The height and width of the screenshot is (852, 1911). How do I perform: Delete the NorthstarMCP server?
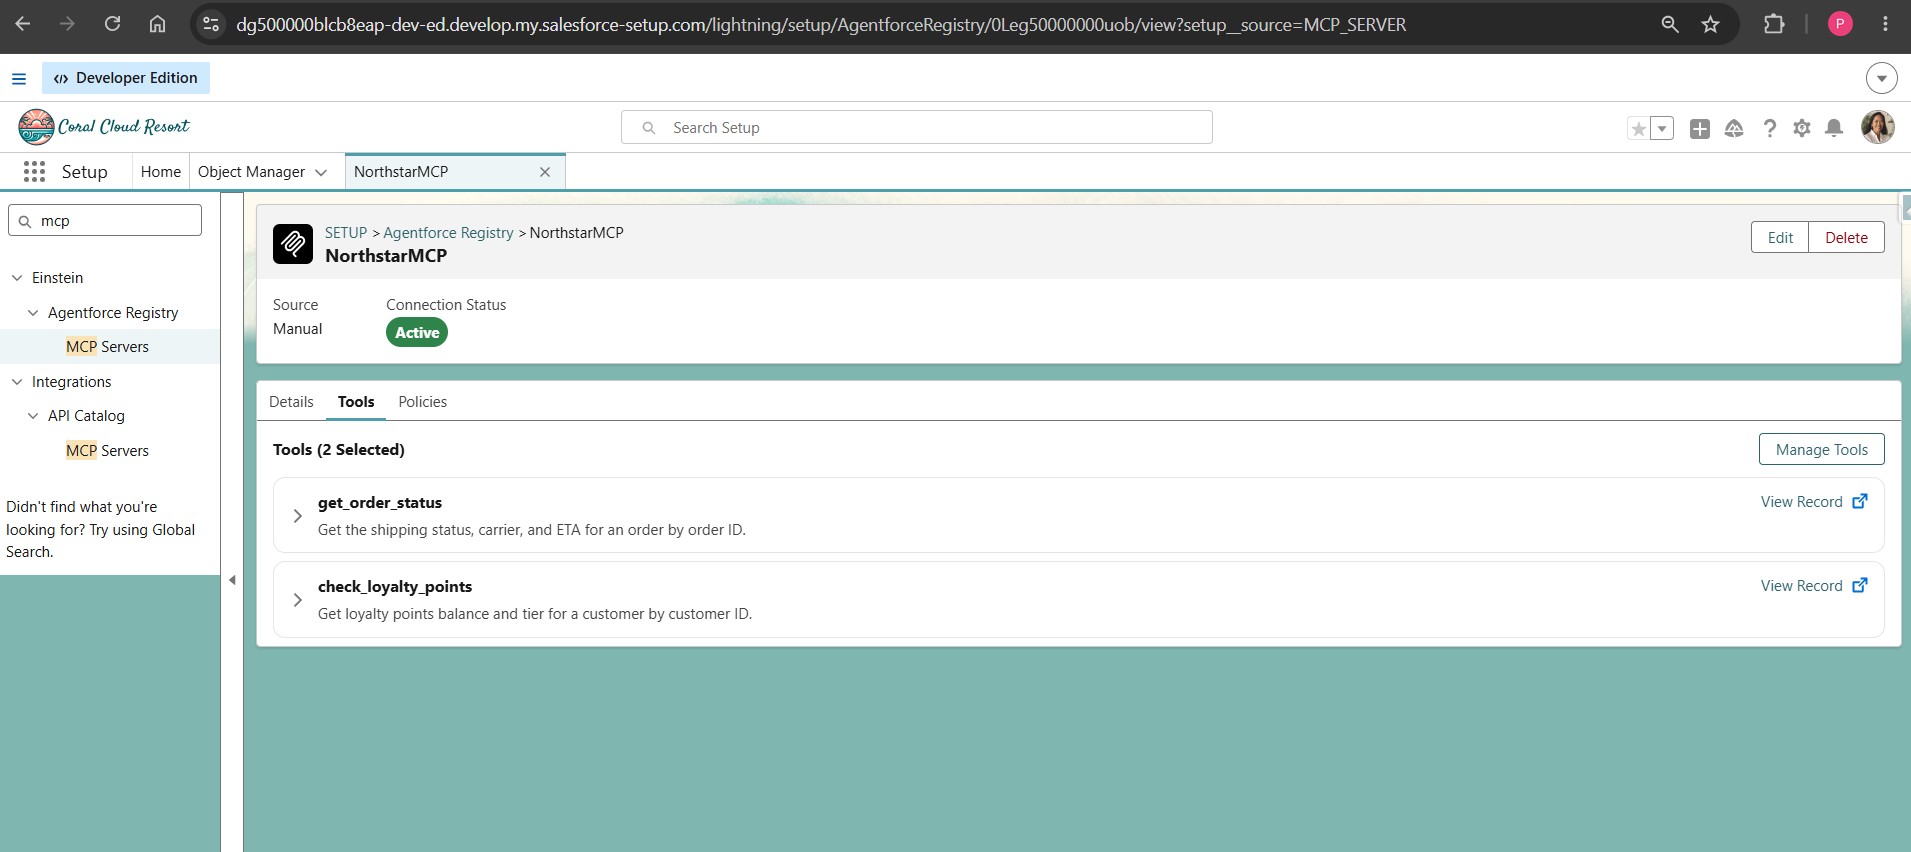point(1846,237)
